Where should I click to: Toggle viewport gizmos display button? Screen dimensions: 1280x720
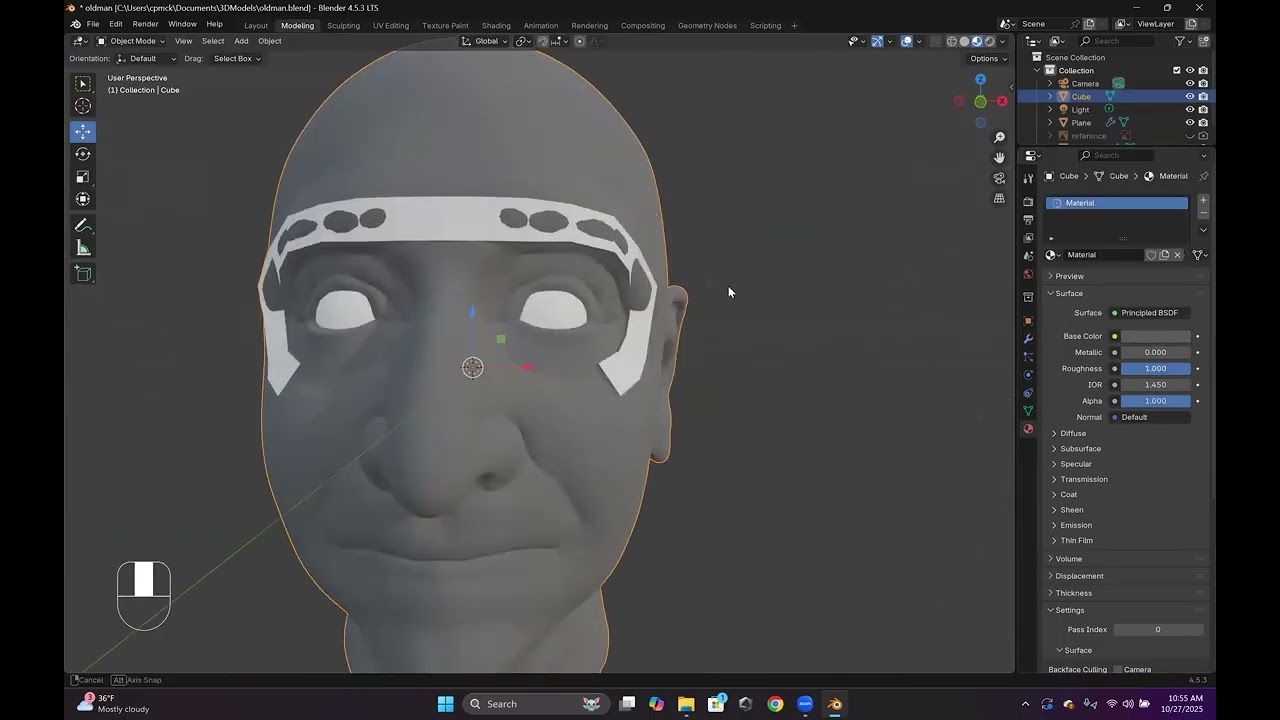(x=877, y=41)
